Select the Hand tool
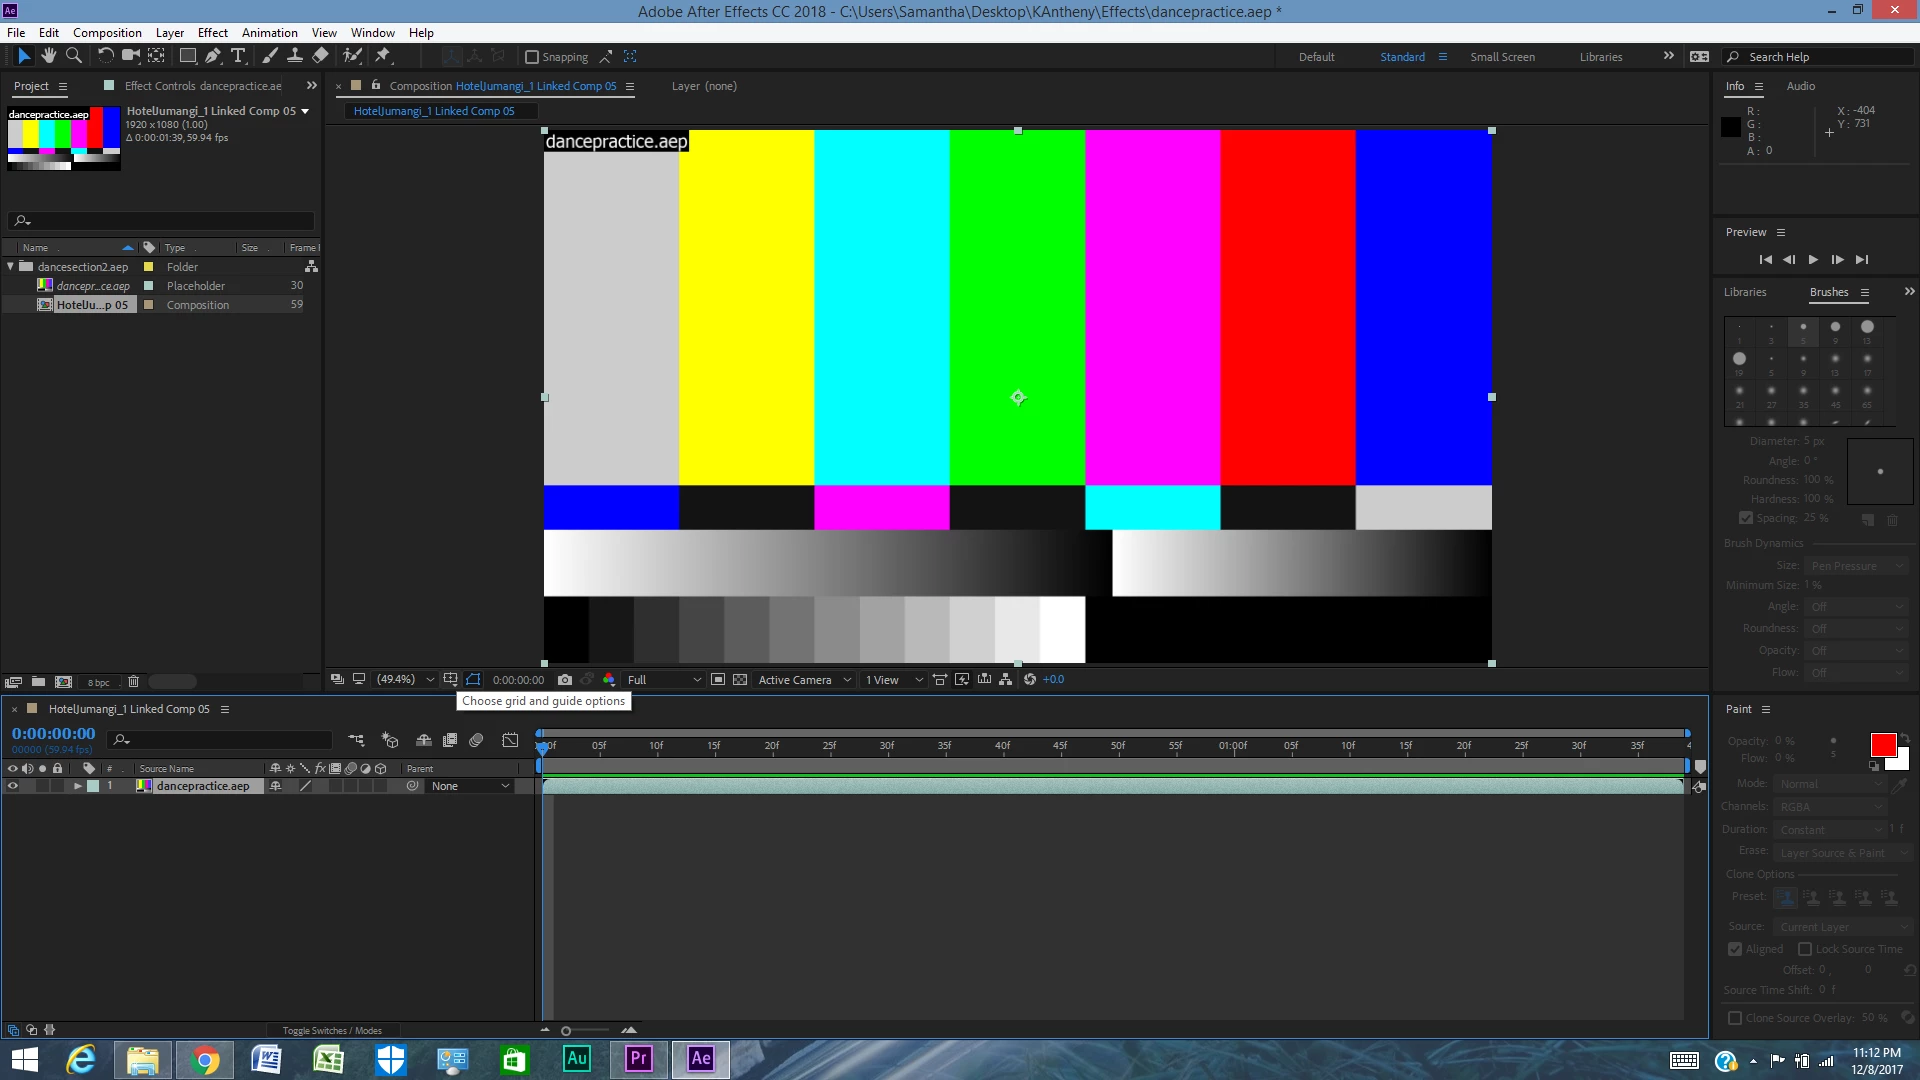The image size is (1920, 1080). (48, 56)
